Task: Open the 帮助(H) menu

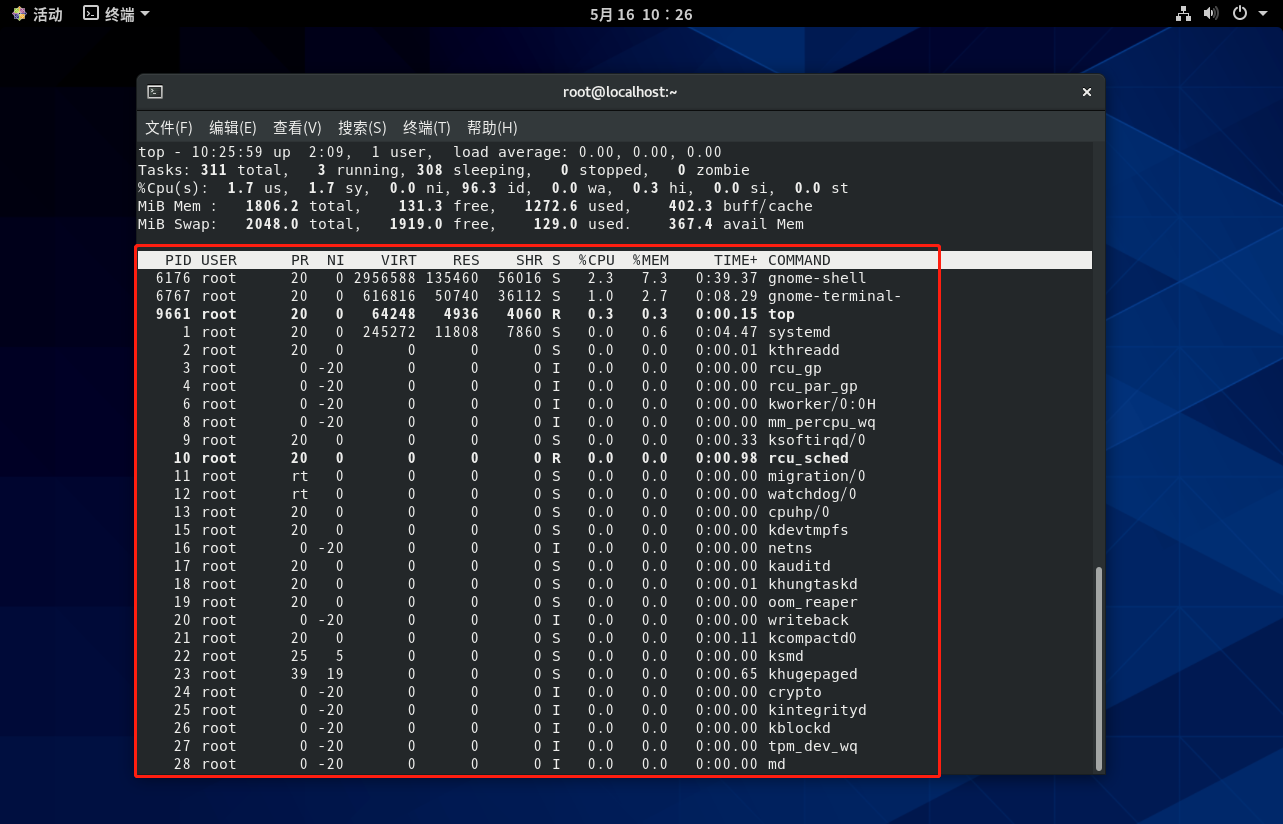Action: [x=492, y=128]
